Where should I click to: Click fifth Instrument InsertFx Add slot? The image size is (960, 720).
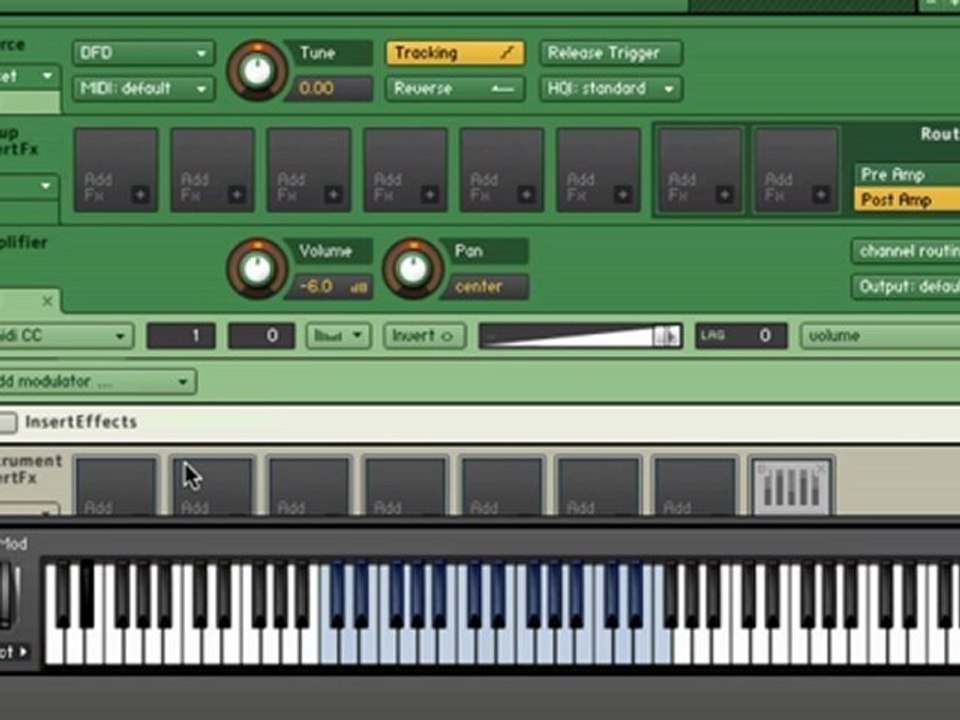(x=502, y=487)
